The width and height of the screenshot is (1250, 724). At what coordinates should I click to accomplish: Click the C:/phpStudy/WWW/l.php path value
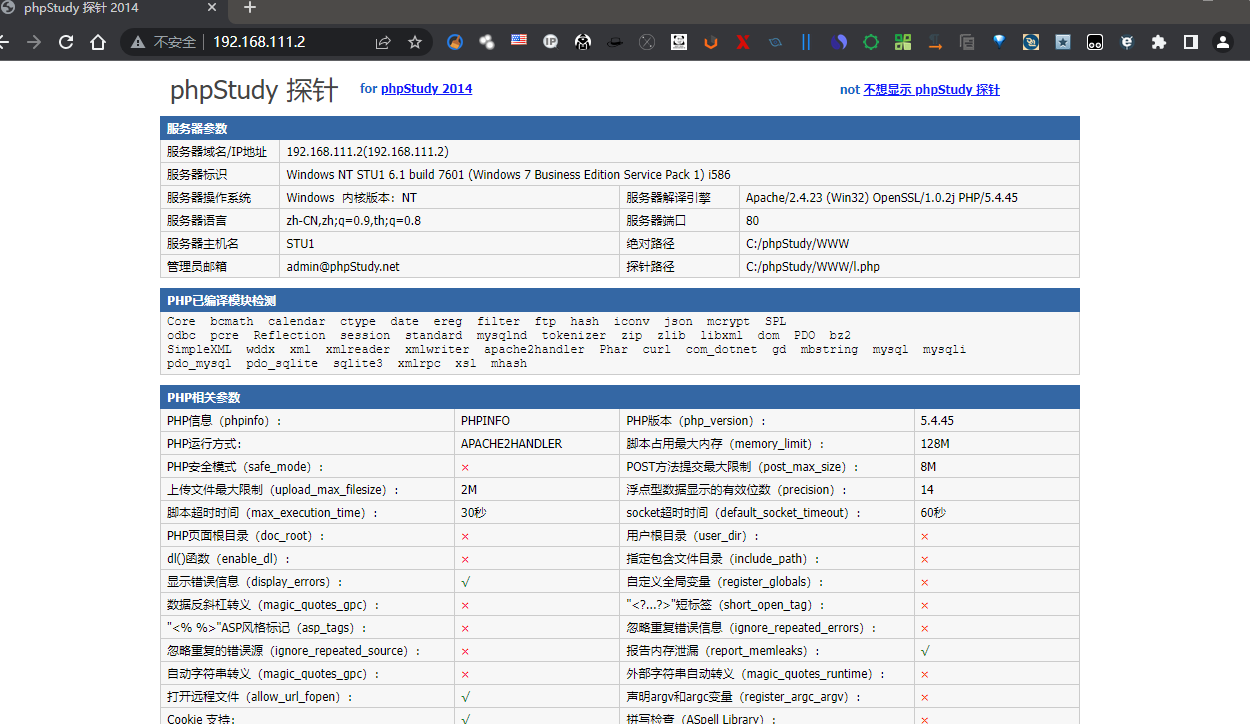813,267
